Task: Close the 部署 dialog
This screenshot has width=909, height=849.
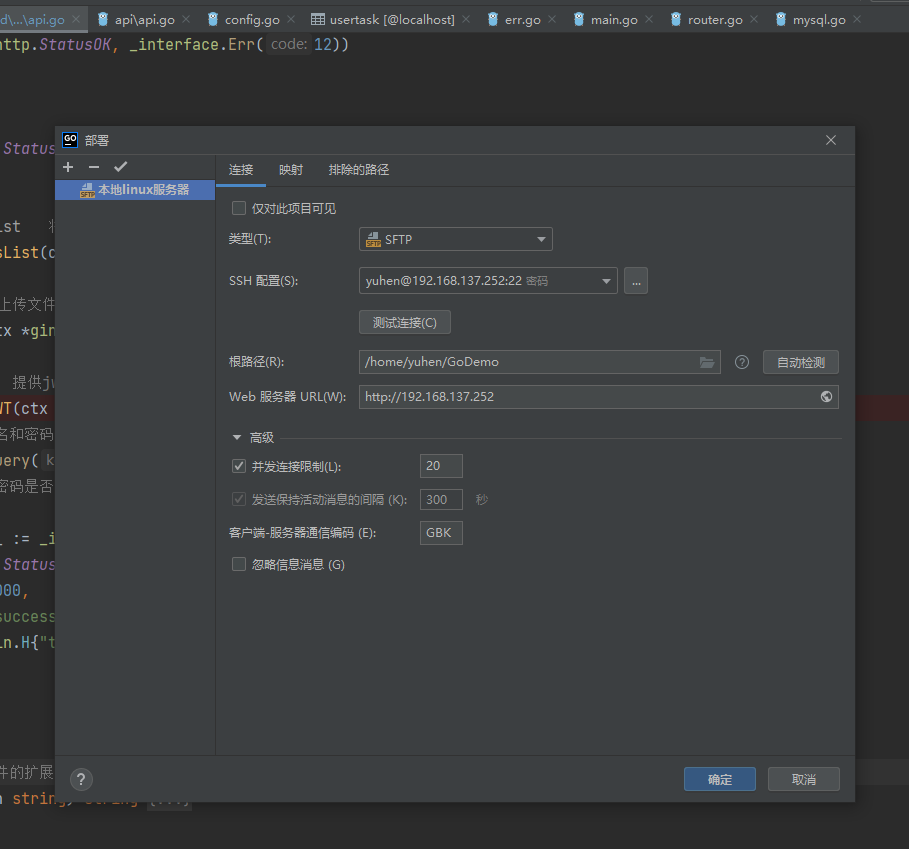Action: click(x=831, y=140)
